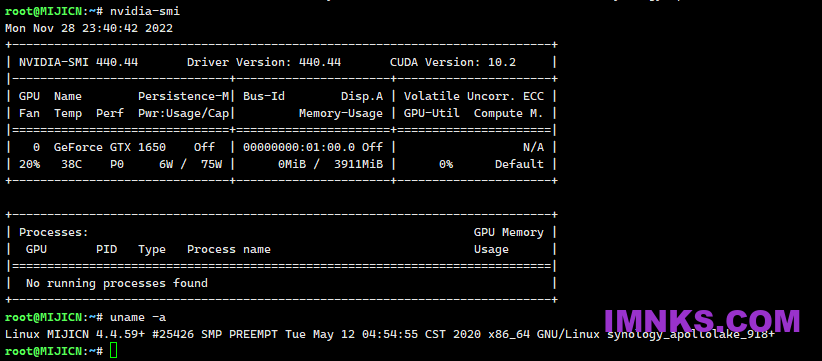This screenshot has height=361, width=822.
Task: Click the GeForce GTX 1650 name
Action: 110,147
